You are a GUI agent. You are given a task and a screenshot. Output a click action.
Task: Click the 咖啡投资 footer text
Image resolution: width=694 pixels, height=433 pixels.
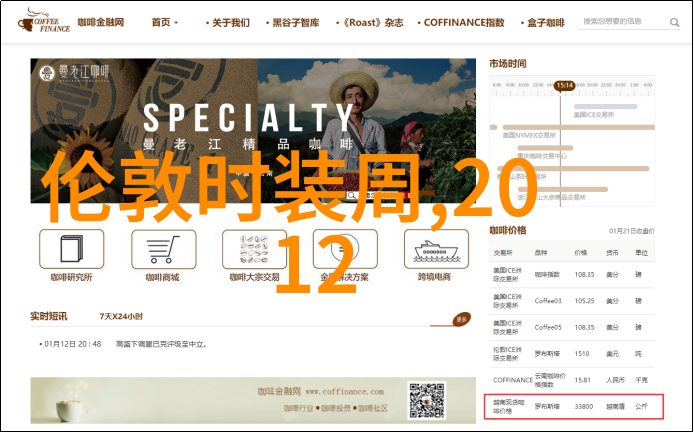point(335,408)
